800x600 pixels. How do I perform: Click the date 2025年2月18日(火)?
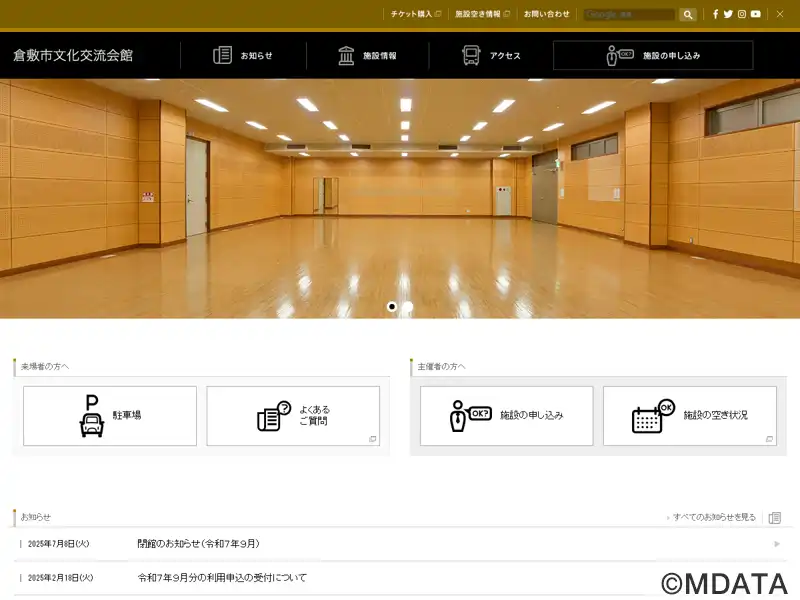[x=60, y=578]
